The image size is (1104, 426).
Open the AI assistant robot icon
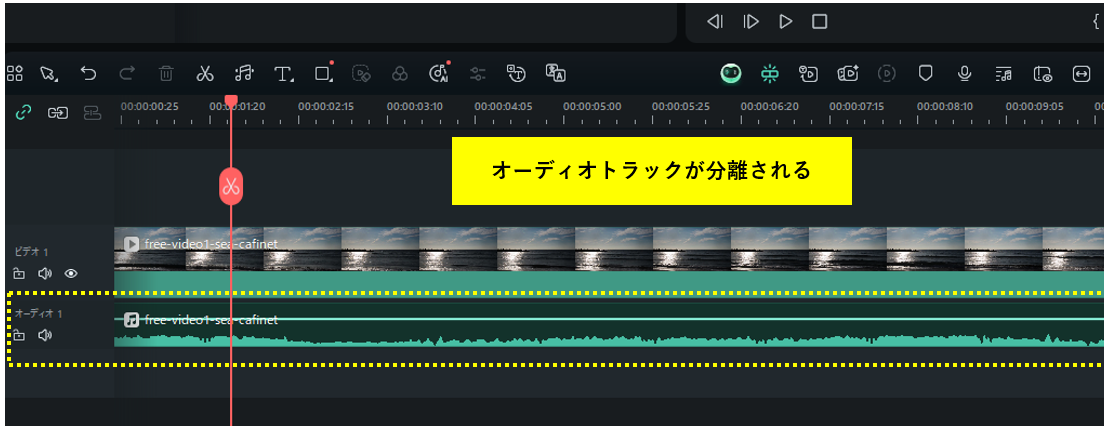point(732,73)
